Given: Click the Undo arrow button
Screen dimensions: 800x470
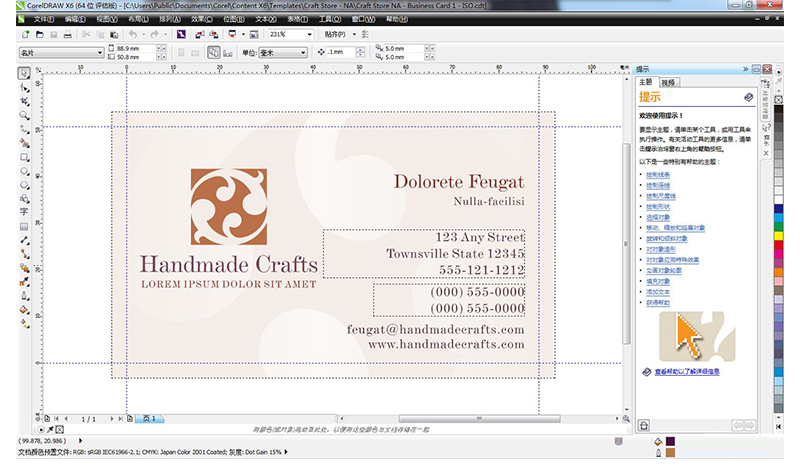Looking at the screenshot, I should coord(134,34).
